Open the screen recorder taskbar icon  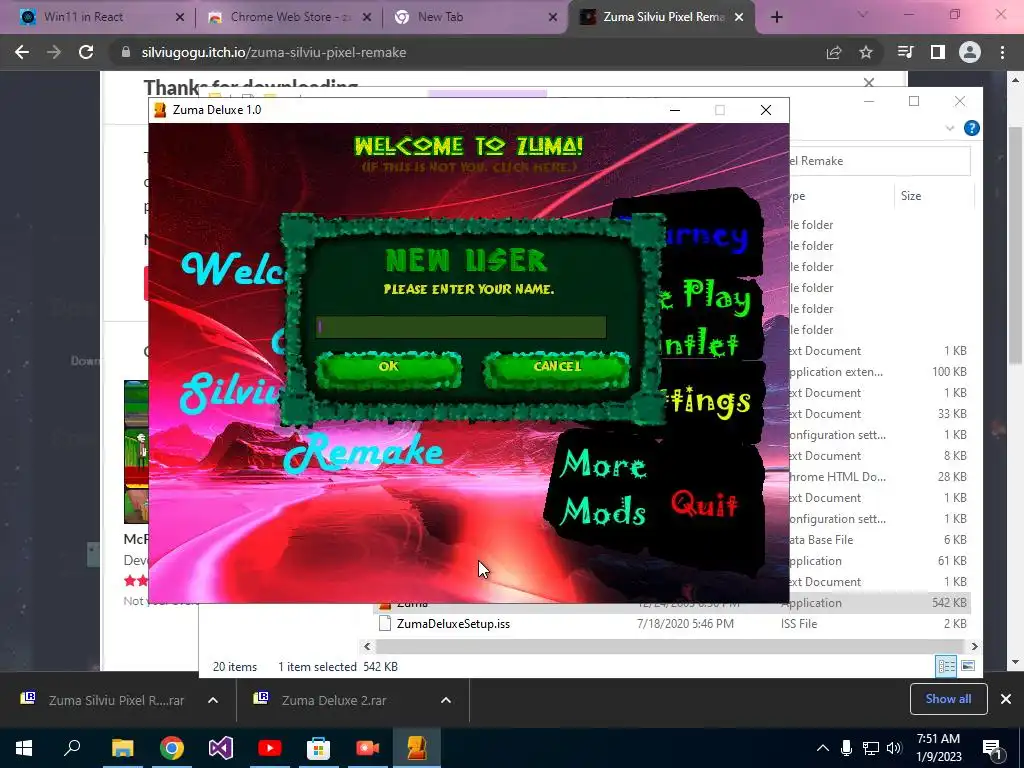[368, 748]
